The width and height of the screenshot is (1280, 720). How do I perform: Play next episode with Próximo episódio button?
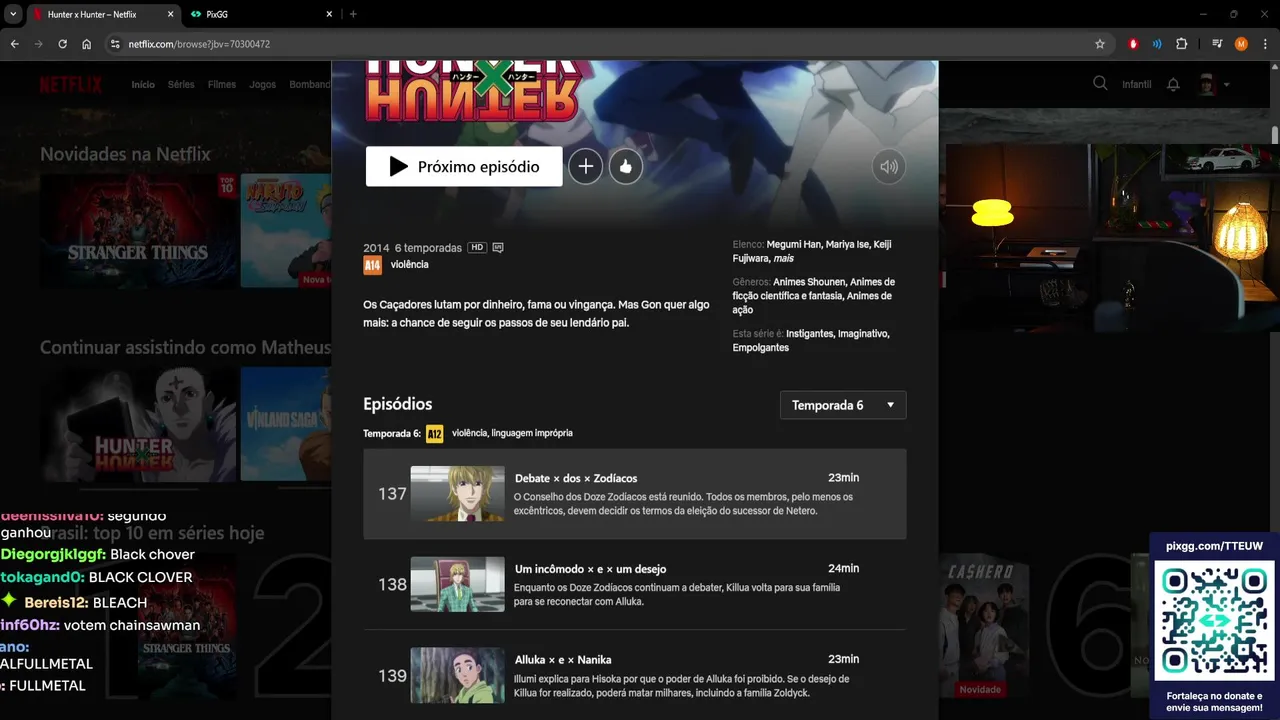point(464,166)
